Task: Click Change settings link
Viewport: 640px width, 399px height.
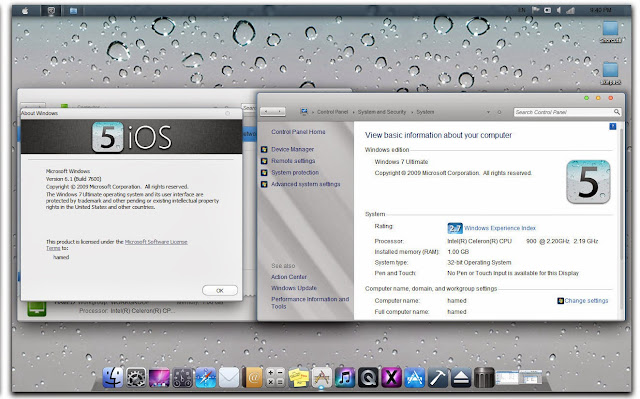Action: pyautogui.click(x=586, y=301)
